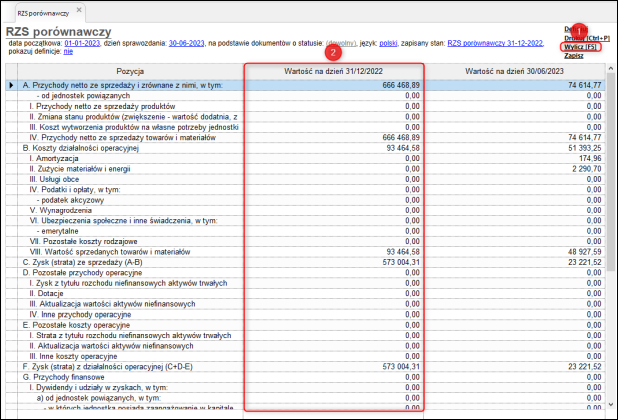Click 2023 value 23 221,52 in row F
618x420 pixels.
click(585, 367)
